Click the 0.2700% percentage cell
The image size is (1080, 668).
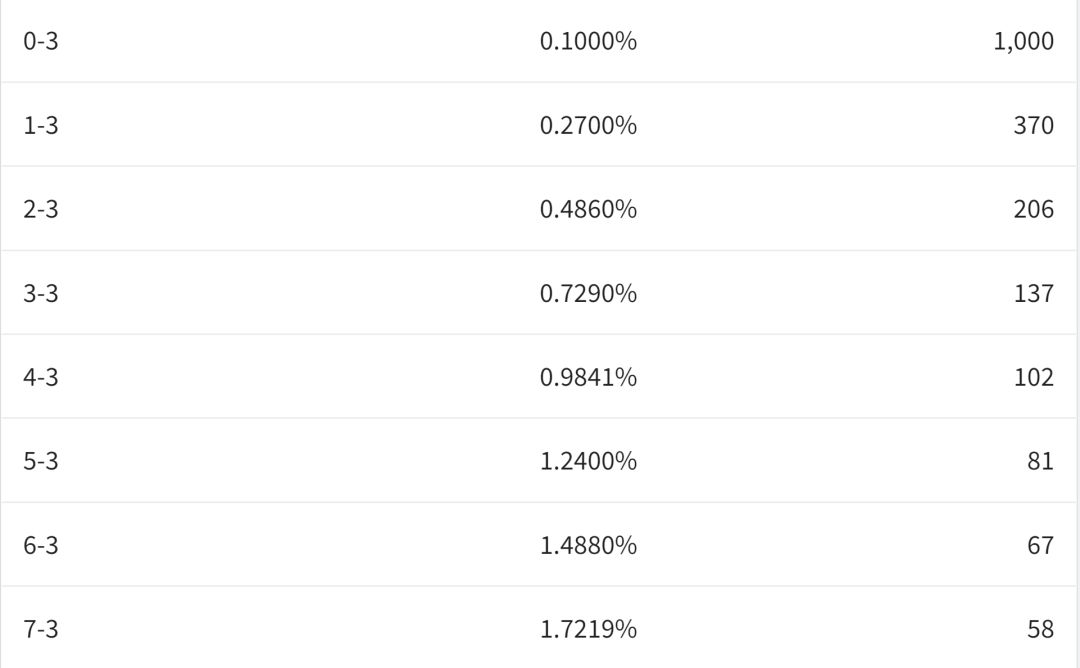point(588,125)
